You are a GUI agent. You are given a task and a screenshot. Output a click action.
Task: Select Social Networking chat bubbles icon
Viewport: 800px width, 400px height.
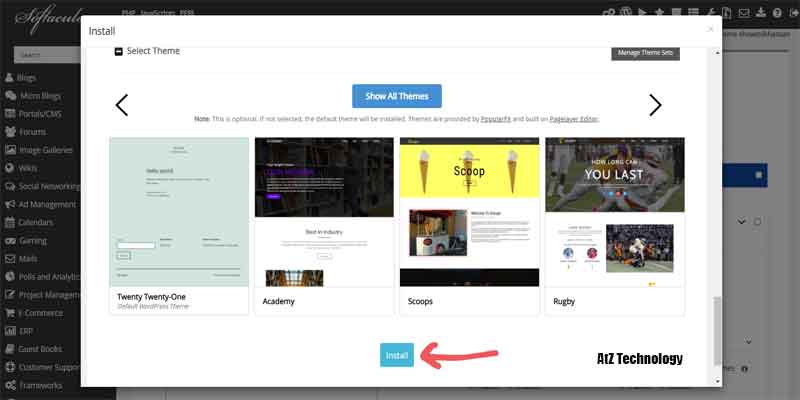coord(10,186)
